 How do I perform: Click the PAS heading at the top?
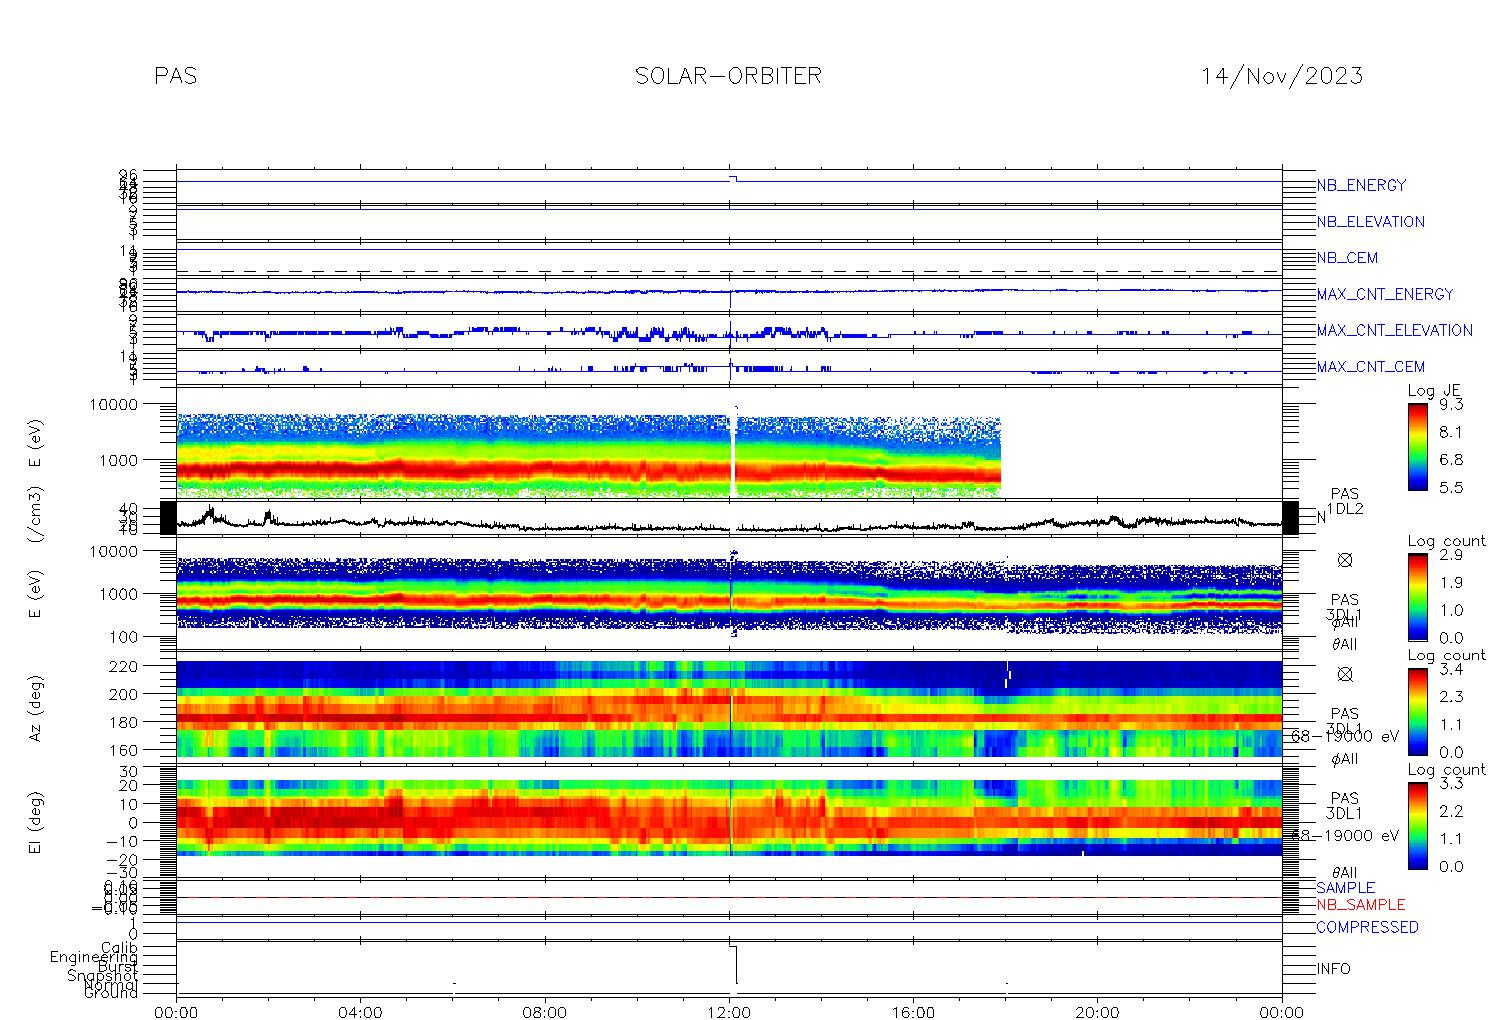(176, 76)
